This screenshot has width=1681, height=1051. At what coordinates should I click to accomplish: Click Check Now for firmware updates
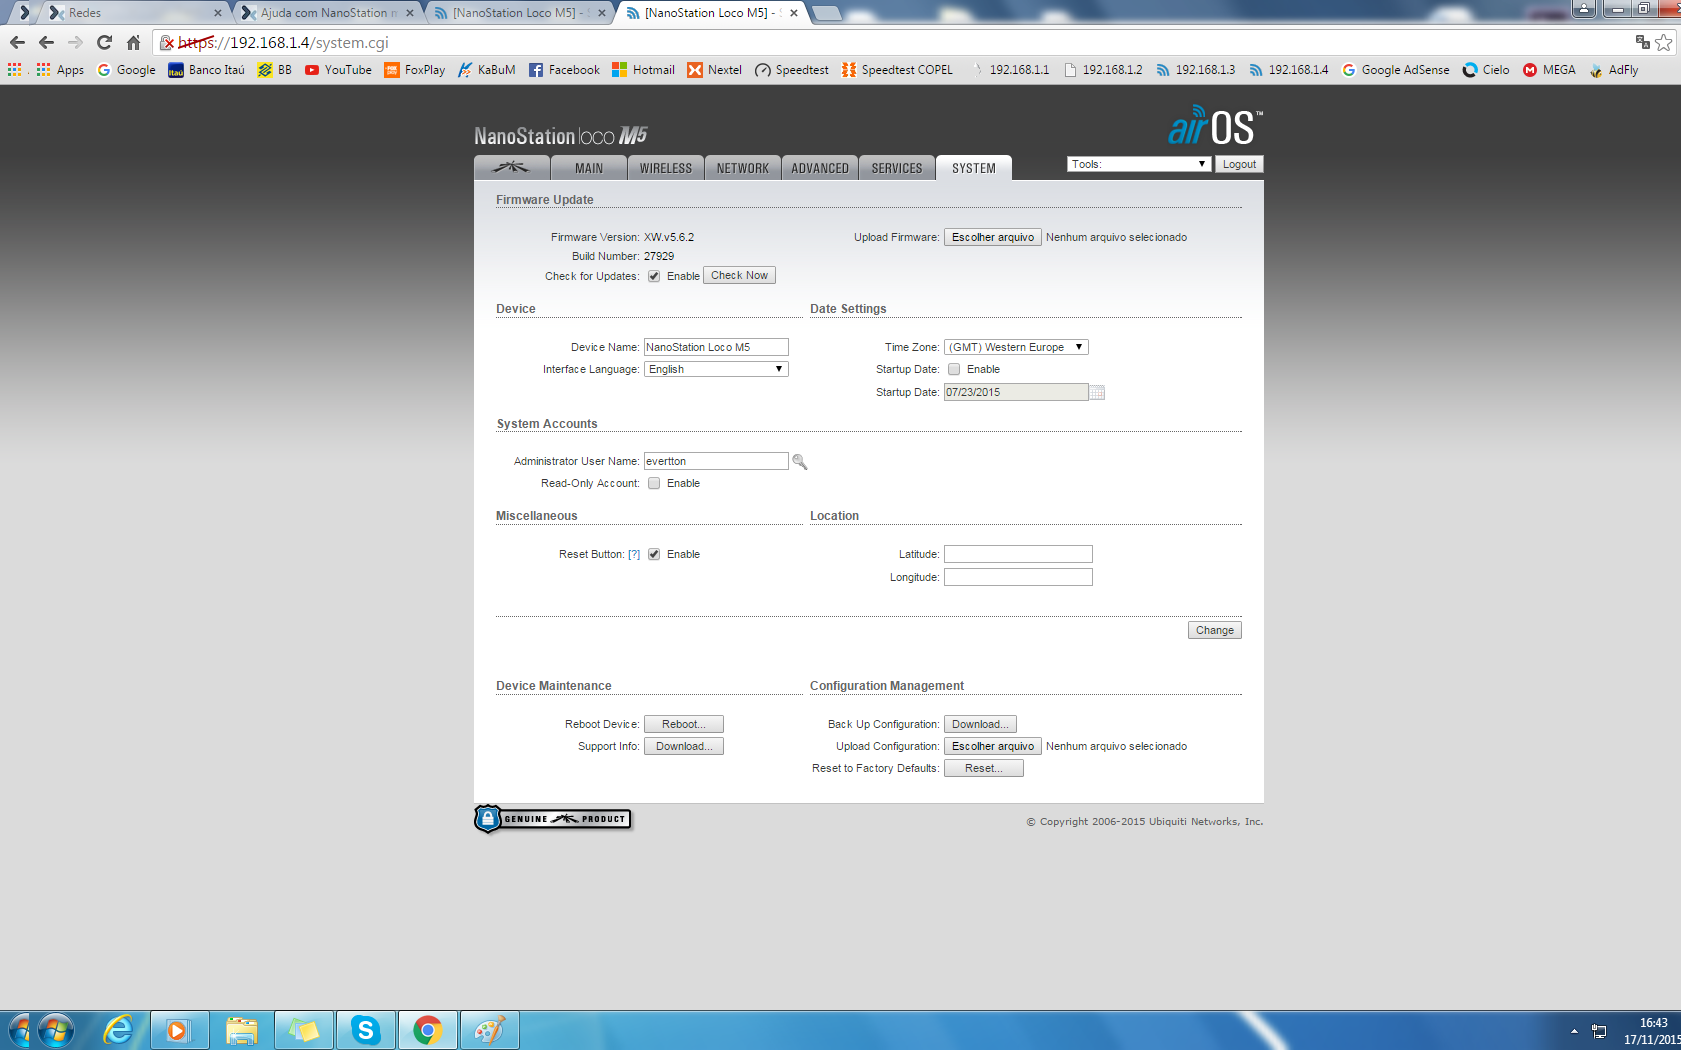pos(739,275)
